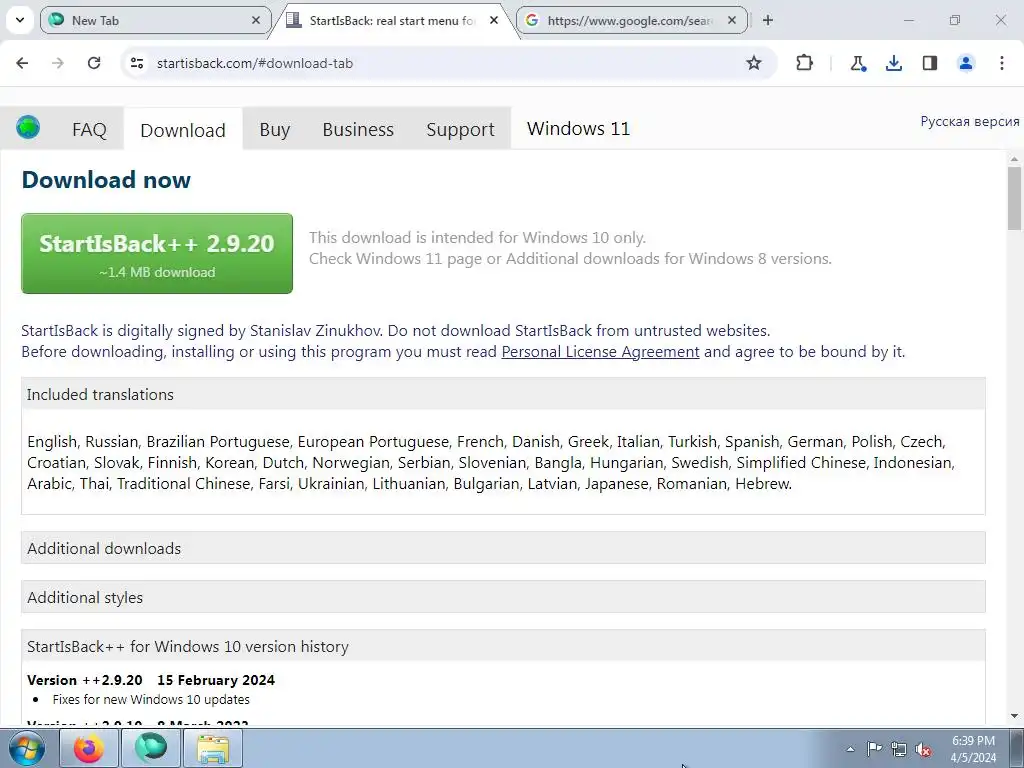
Task: Open Chrome Labs flask icon
Action: 858,63
